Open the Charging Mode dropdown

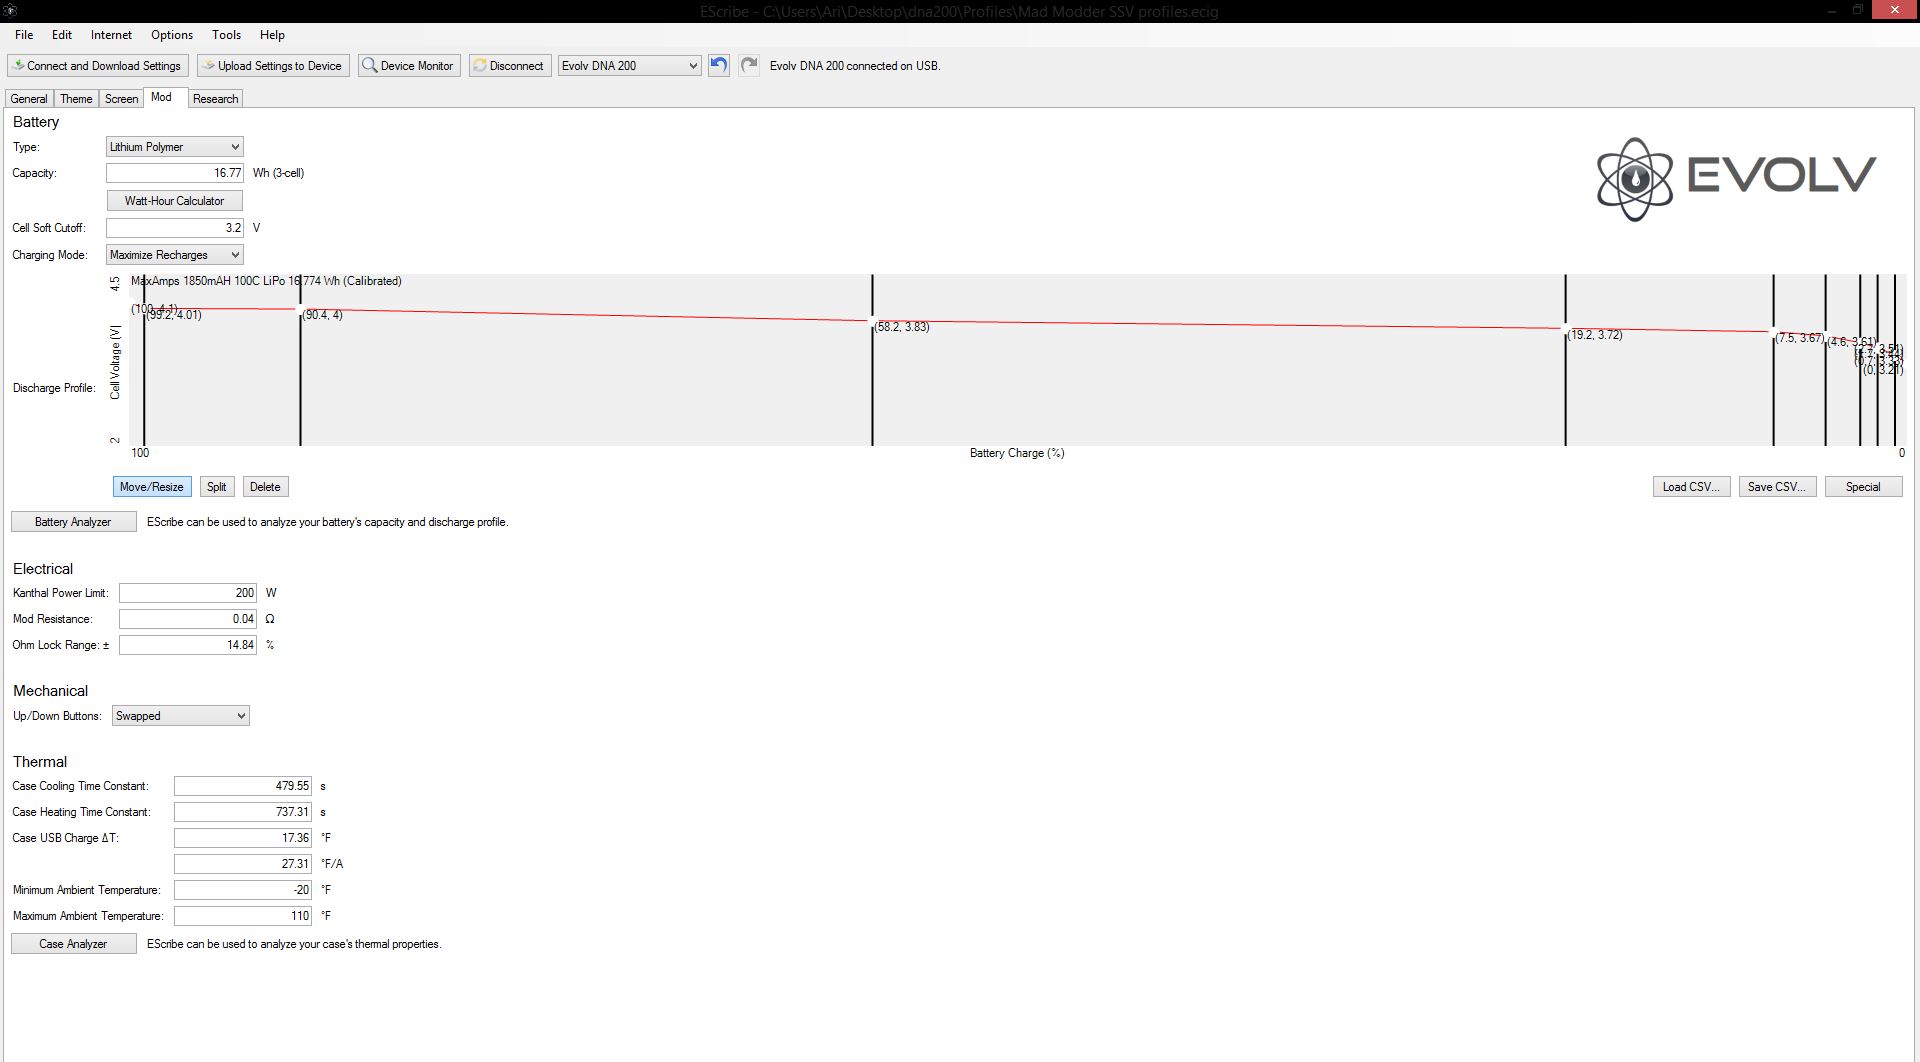coord(175,255)
